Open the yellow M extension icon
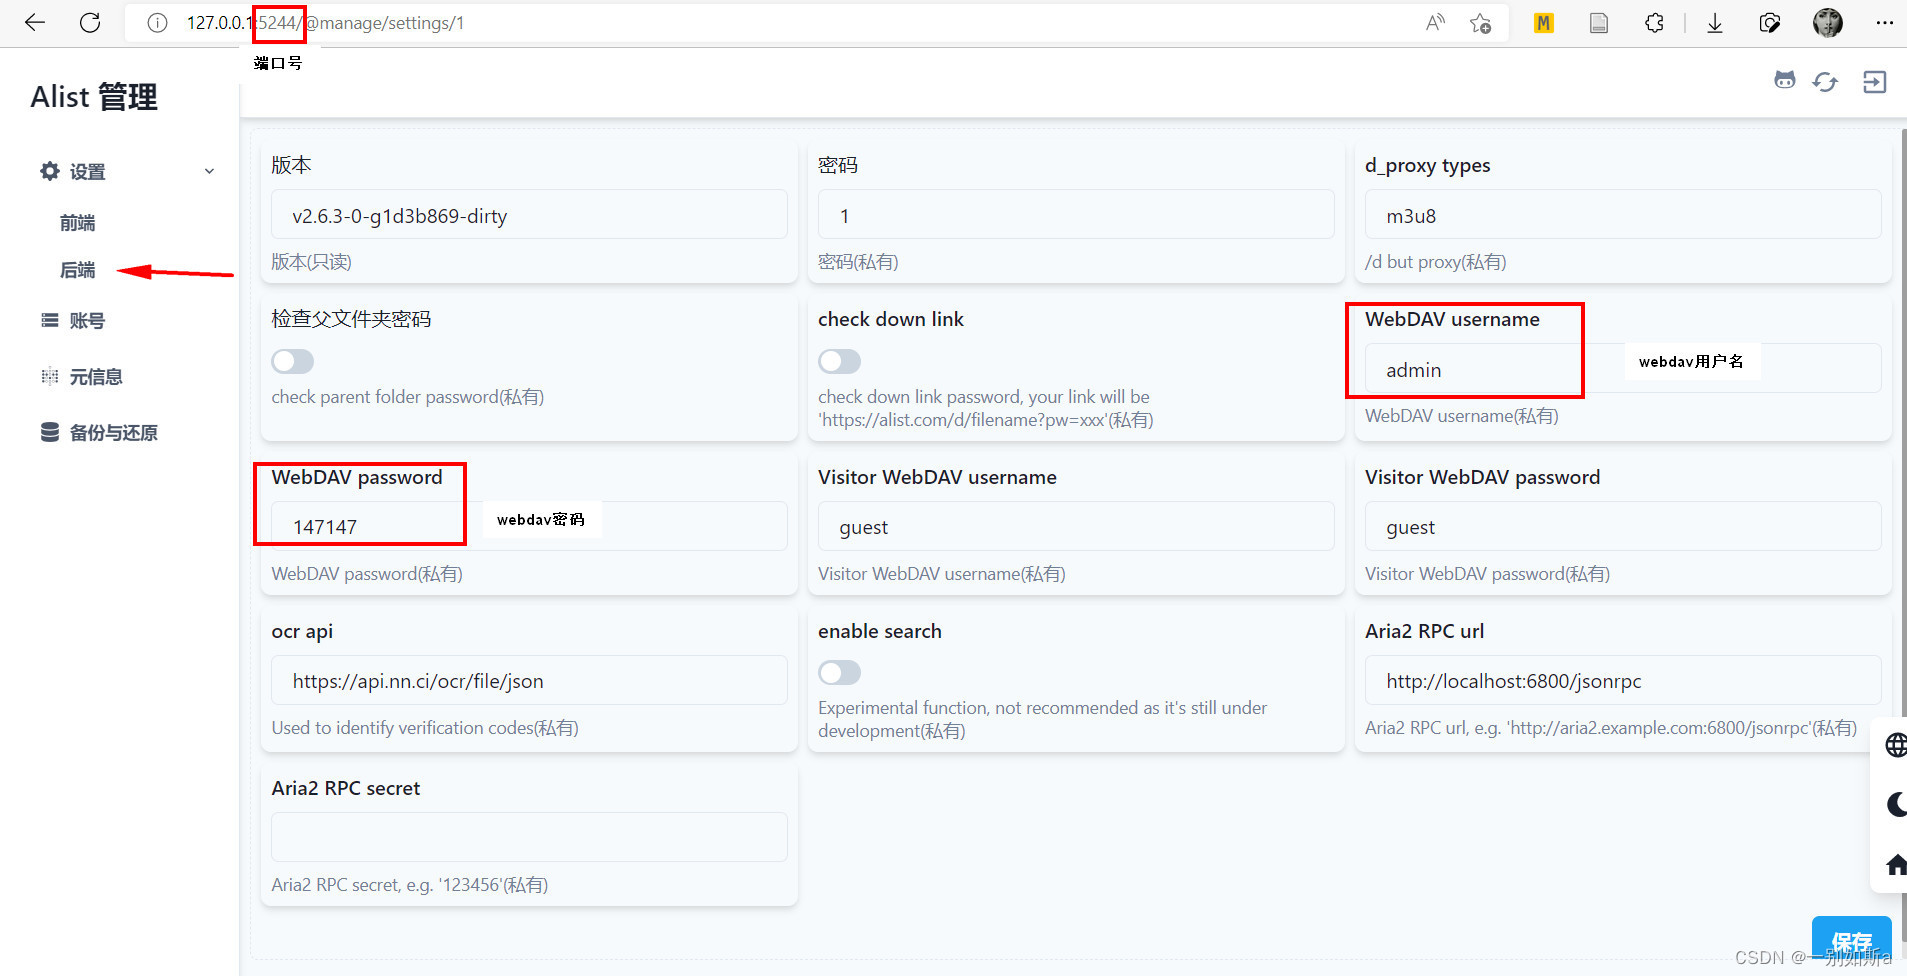 click(1544, 23)
